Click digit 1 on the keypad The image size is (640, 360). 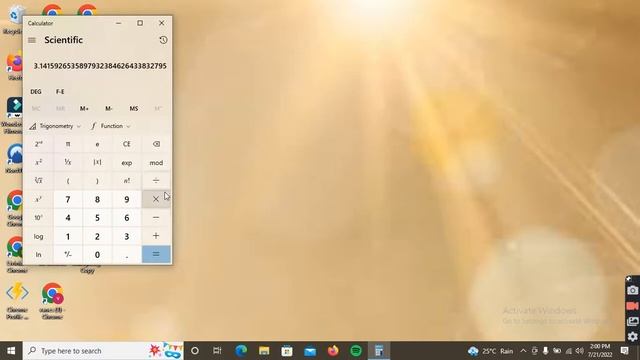(68, 236)
